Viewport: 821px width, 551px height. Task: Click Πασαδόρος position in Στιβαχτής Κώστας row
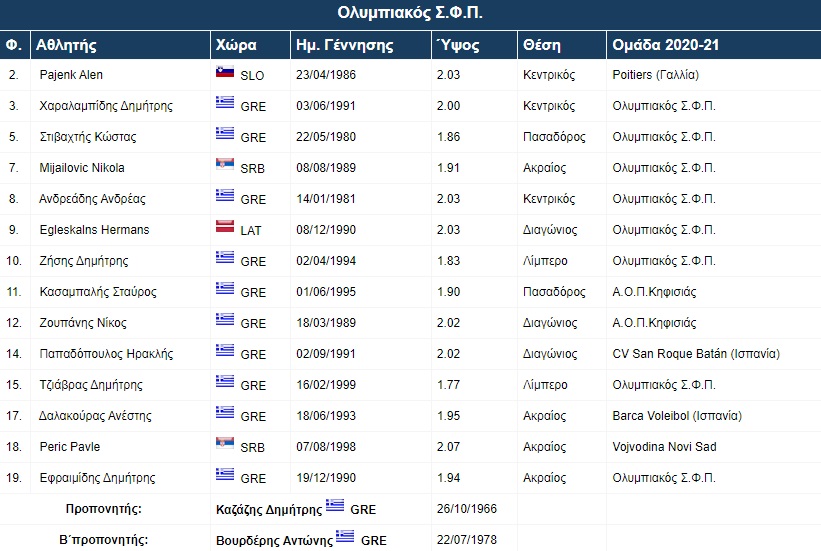[x=554, y=137]
